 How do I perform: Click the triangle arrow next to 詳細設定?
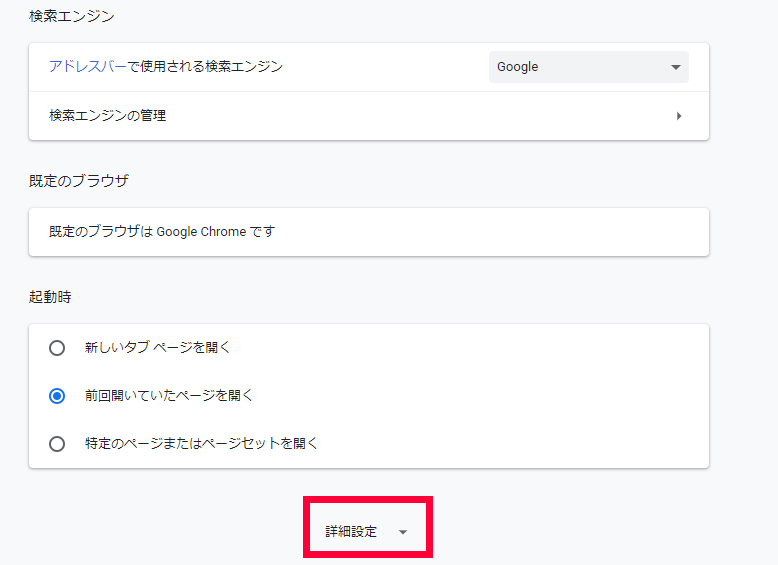click(402, 532)
